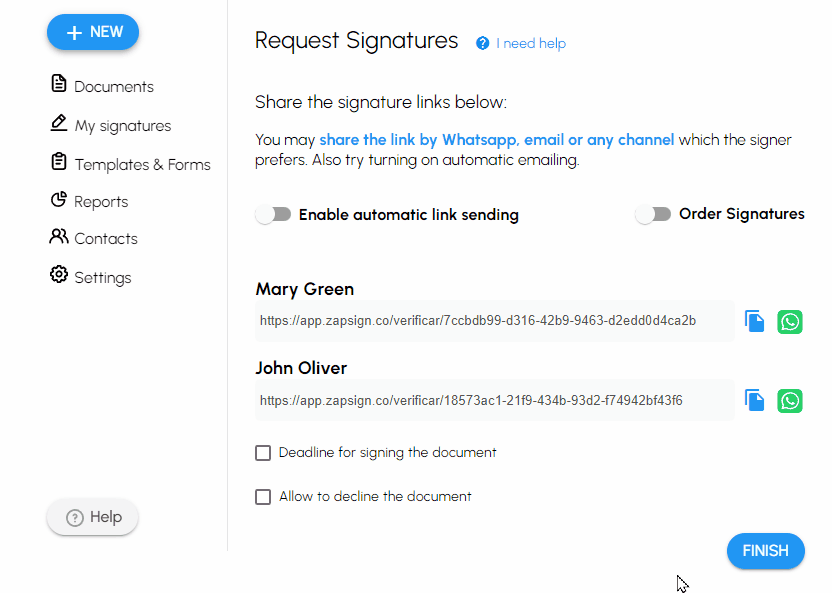This screenshot has height=593, width=832.
Task: Create a new document with the NEW button
Action: pyautogui.click(x=92, y=31)
